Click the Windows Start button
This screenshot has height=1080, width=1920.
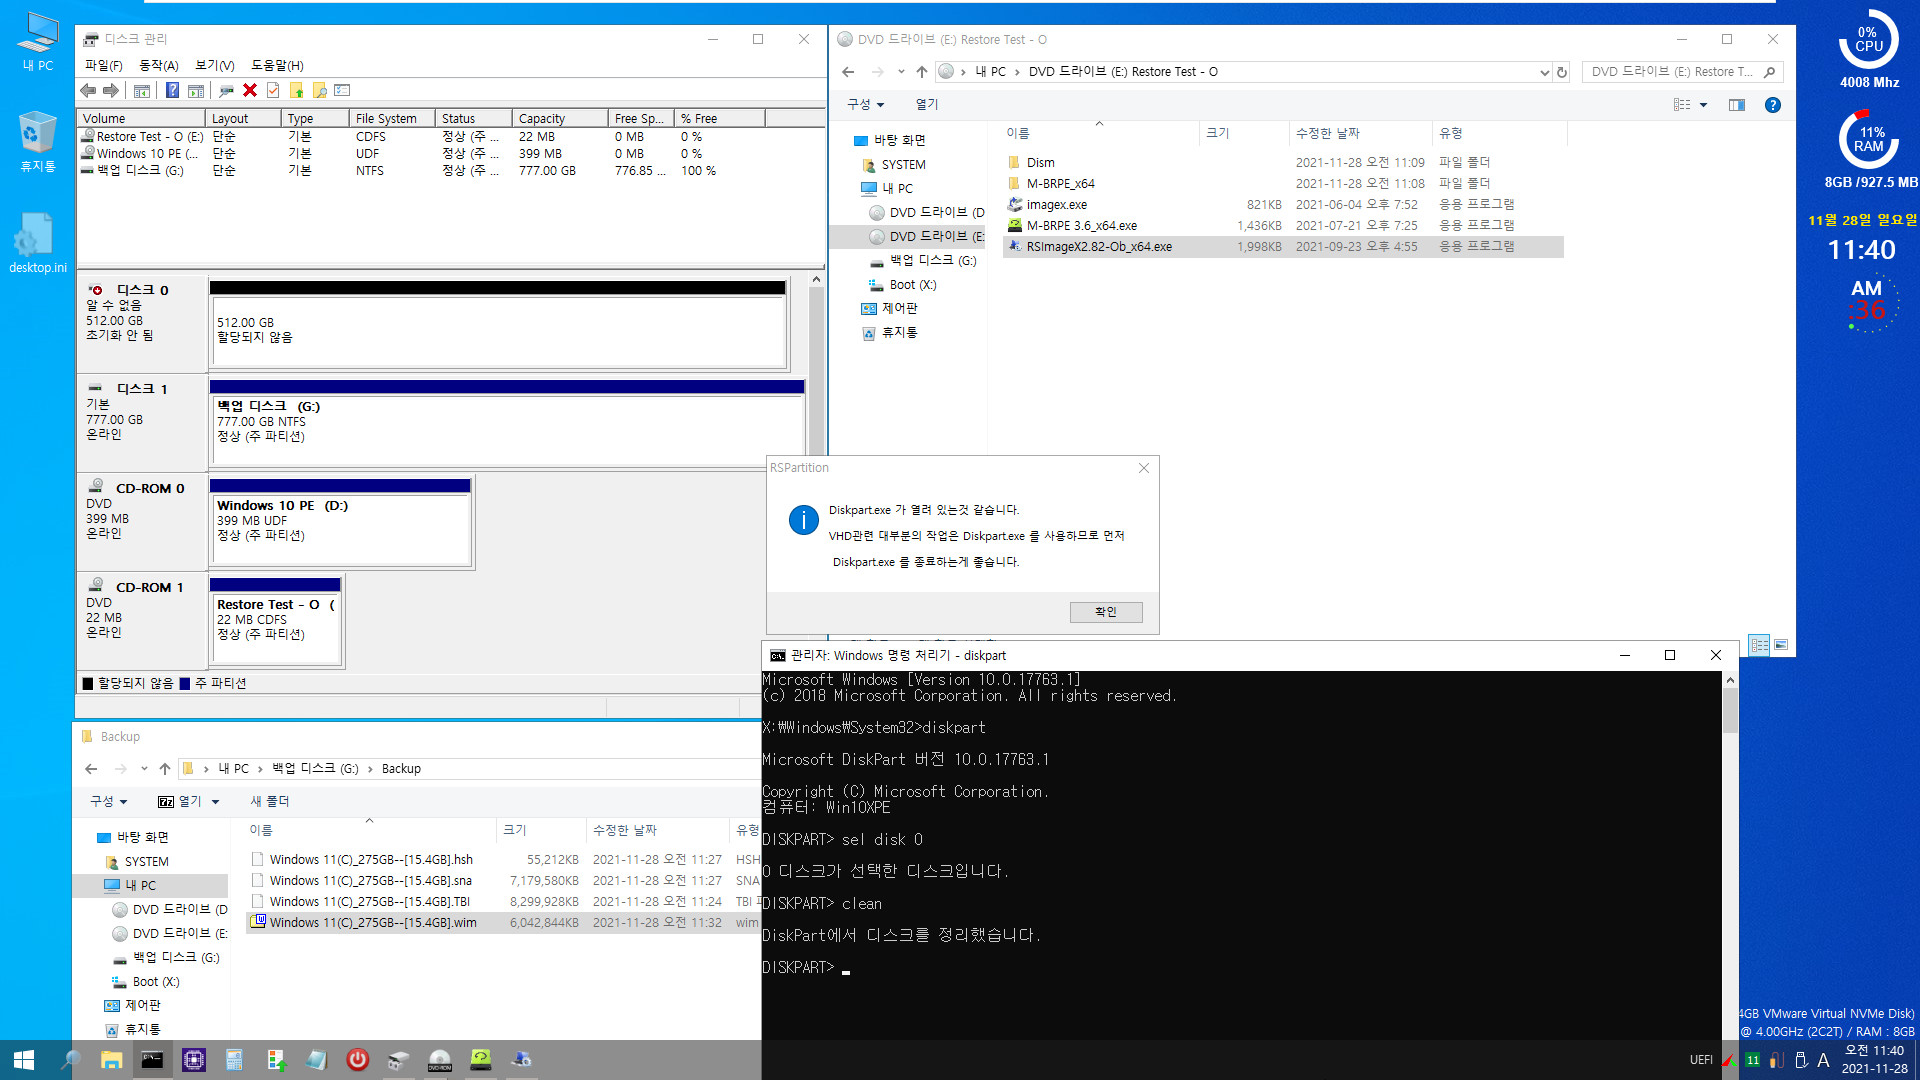pos(24,1060)
